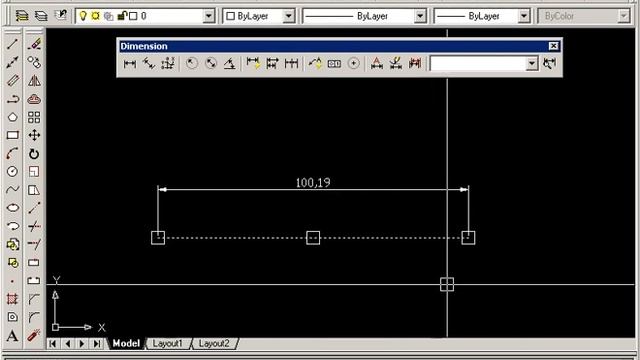Click the Dimension Text Edit tool
Screen dimensions: 640x360
click(396, 64)
